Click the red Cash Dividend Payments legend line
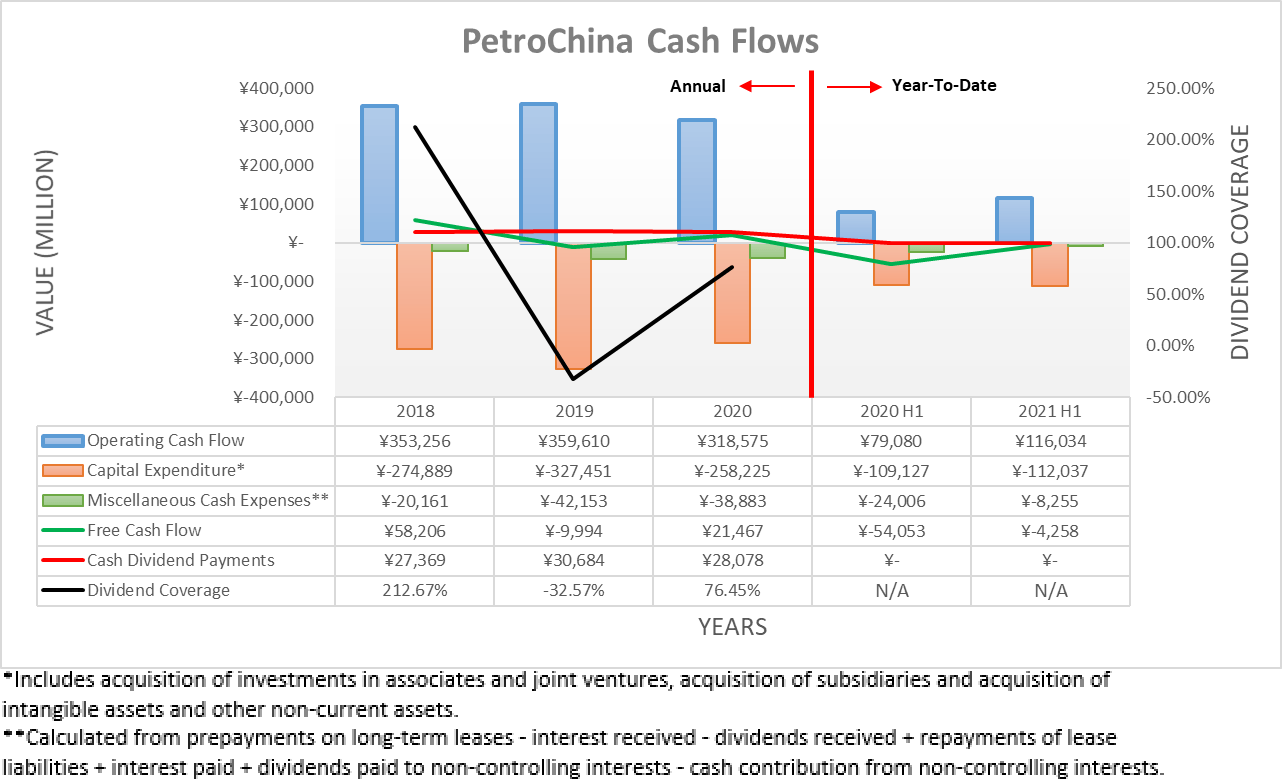 point(63,561)
